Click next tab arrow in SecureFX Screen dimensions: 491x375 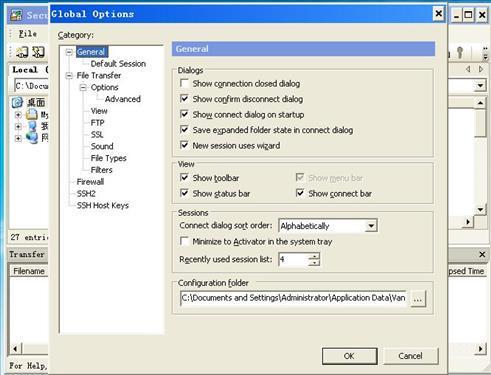[480, 69]
